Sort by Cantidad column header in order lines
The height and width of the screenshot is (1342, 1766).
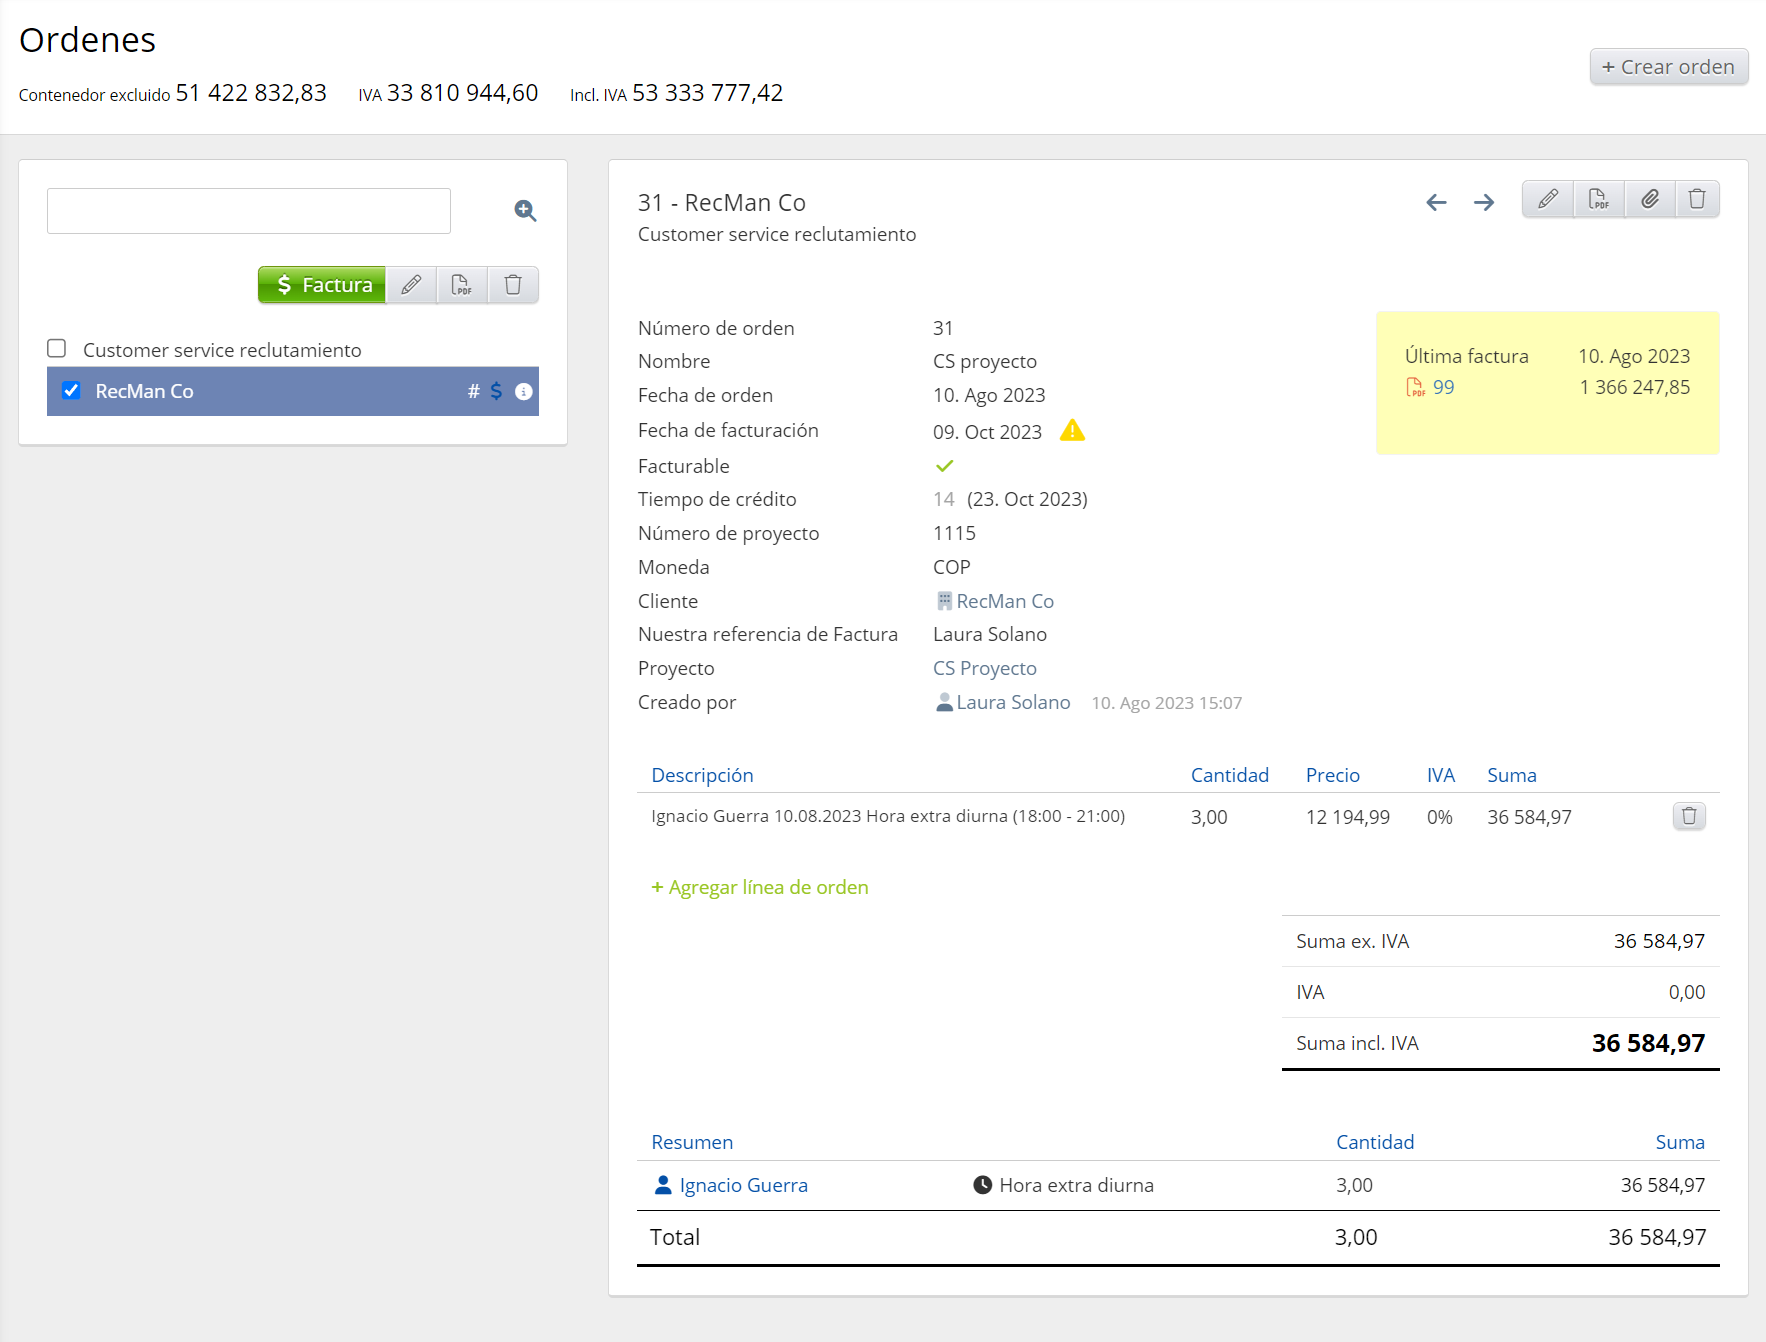[1229, 775]
